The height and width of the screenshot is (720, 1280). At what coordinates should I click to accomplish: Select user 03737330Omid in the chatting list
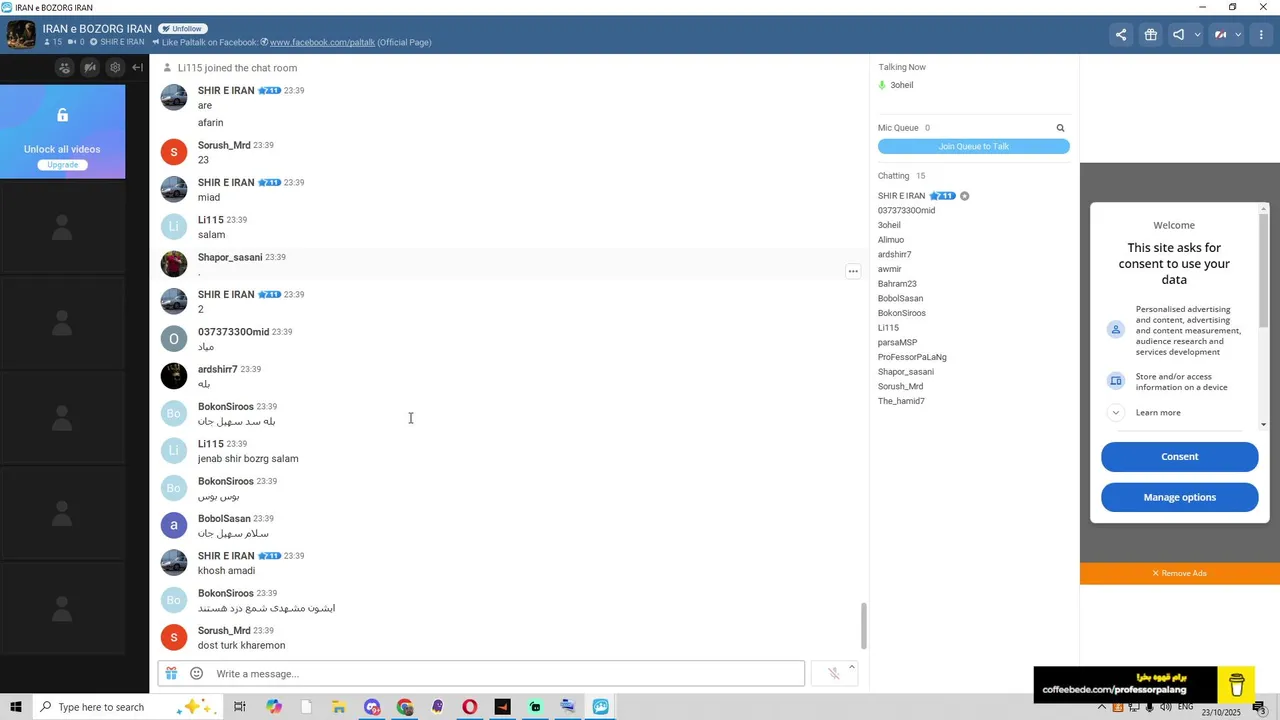(906, 211)
